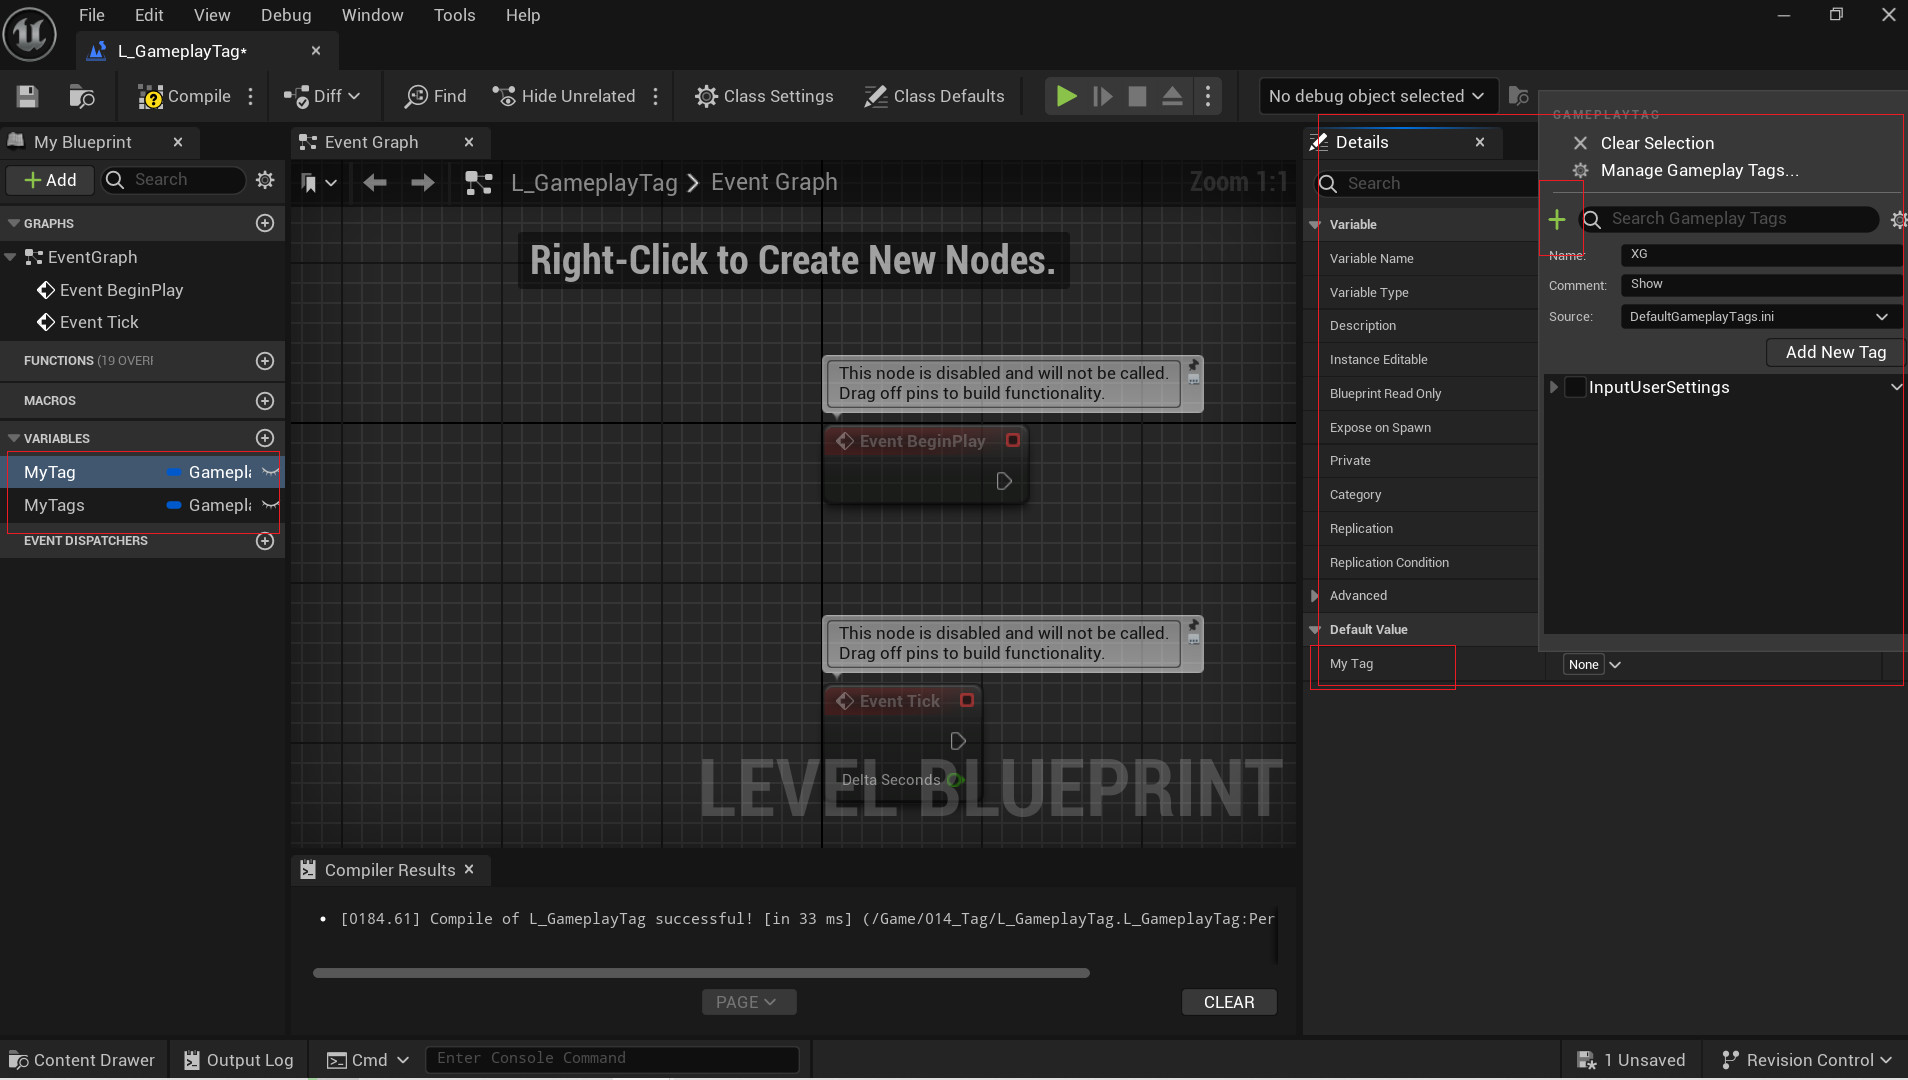This screenshot has height=1080, width=1908.
Task: Add a new event dispatcher plus icon
Action: [x=265, y=540]
